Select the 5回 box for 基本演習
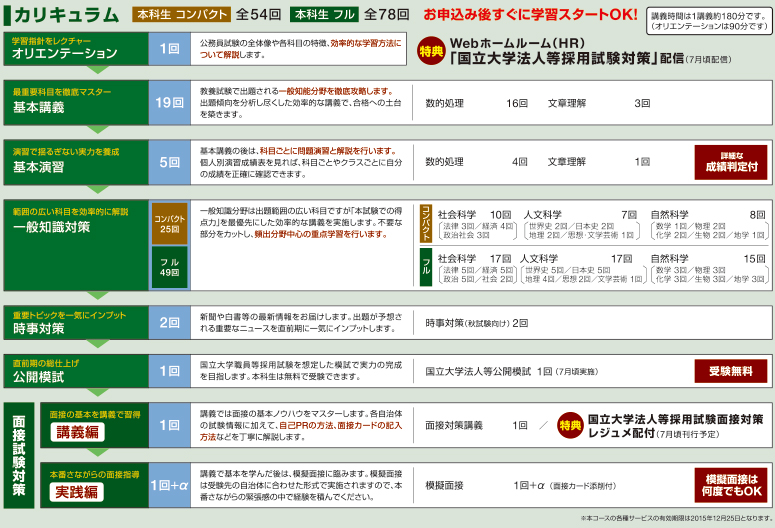The width and height of the screenshot is (775, 528). coord(169,161)
